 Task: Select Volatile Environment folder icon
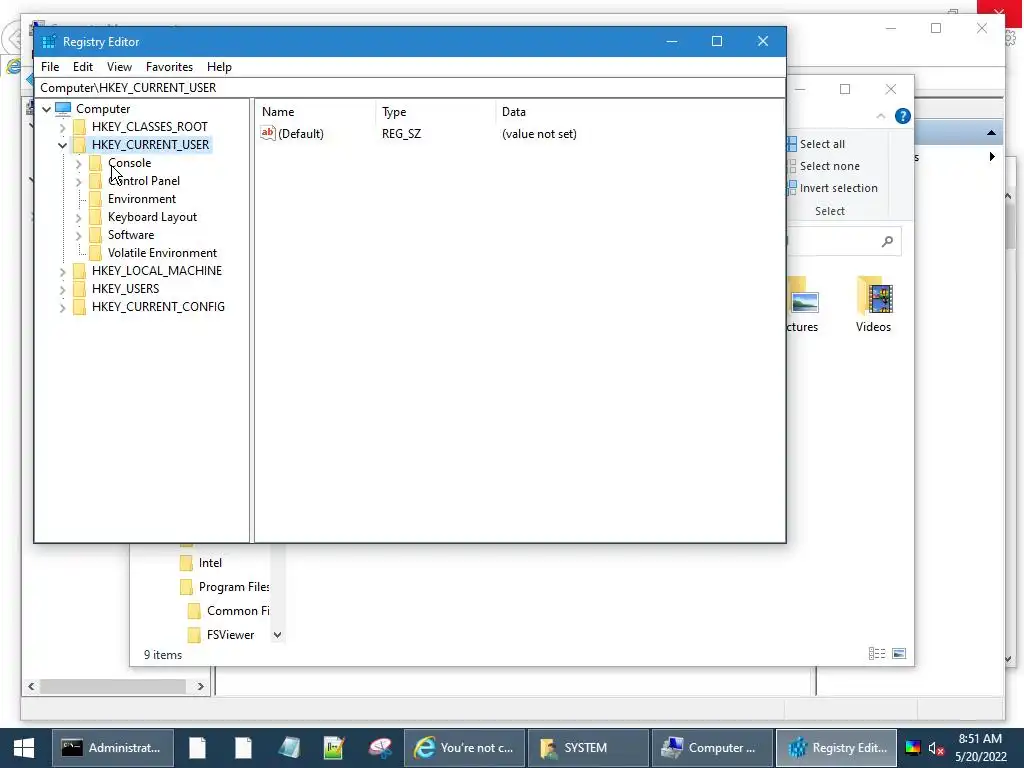click(x=95, y=253)
